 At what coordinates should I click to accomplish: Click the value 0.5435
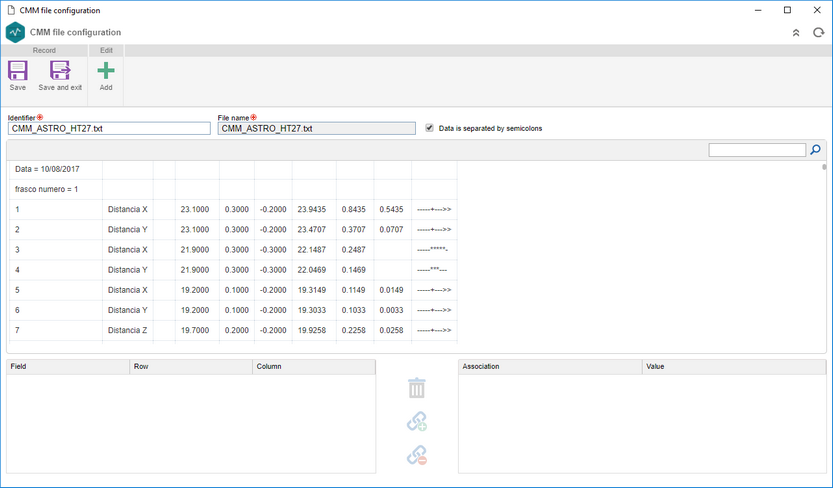(392, 209)
